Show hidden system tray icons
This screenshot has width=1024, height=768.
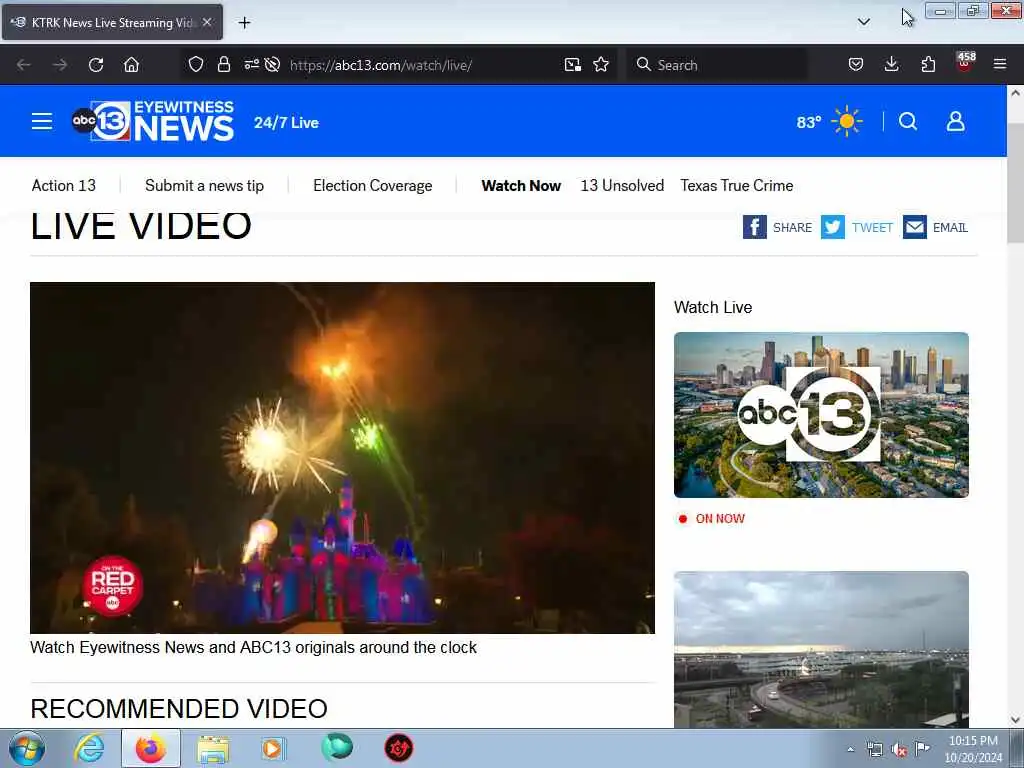click(x=850, y=750)
